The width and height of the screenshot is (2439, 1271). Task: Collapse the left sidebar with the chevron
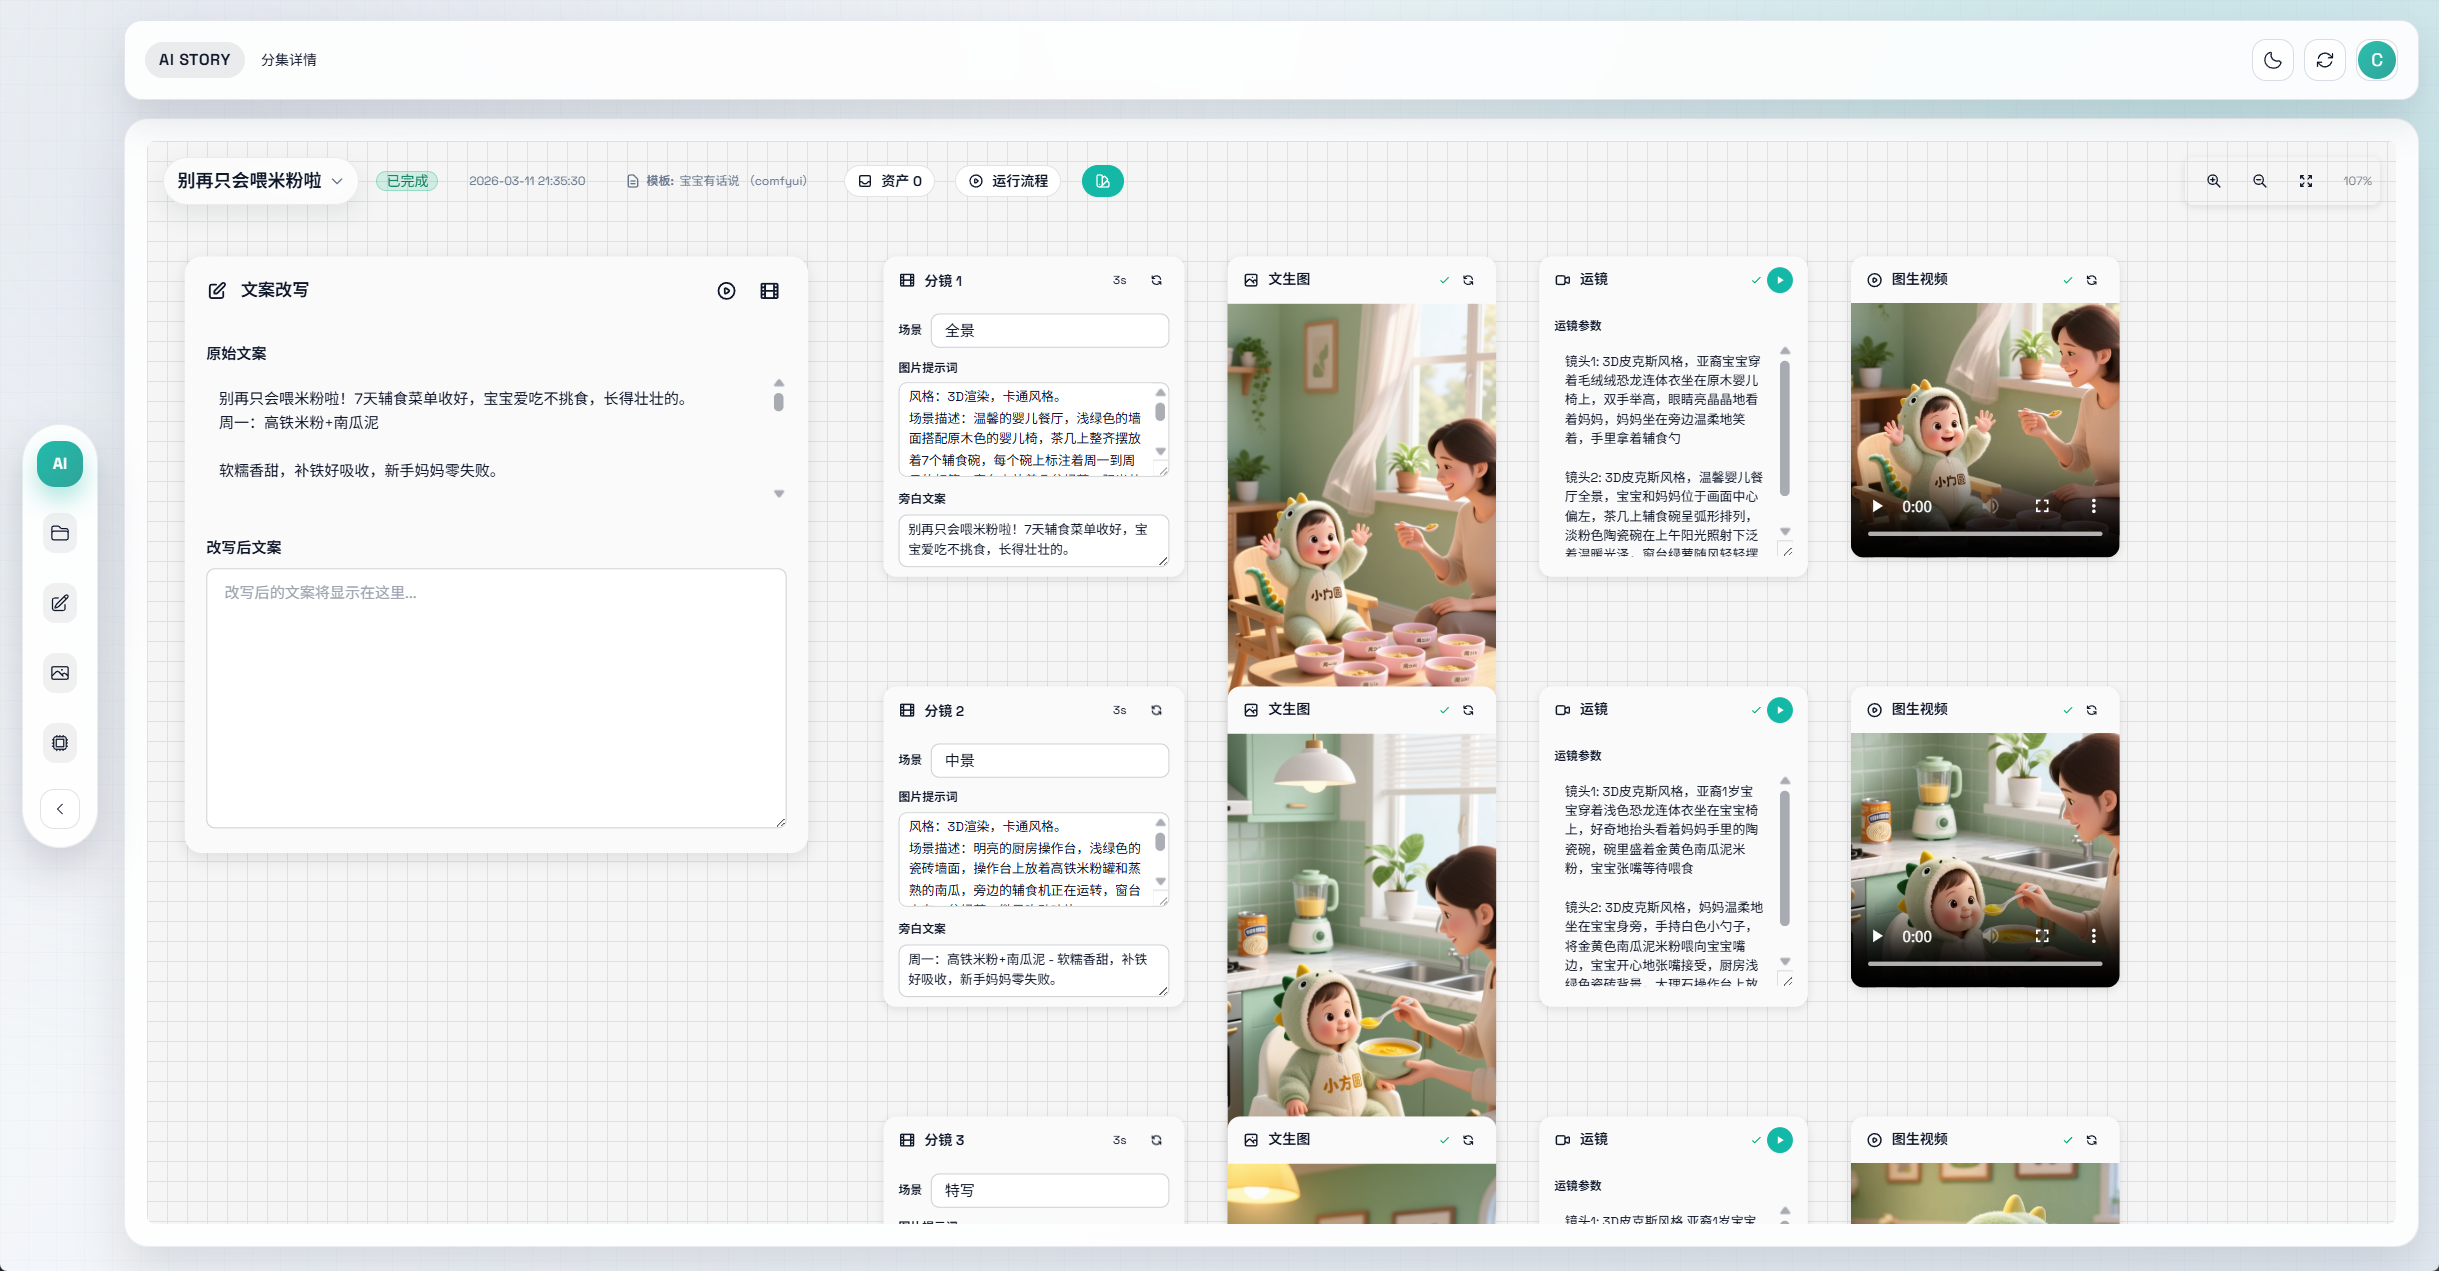[x=60, y=809]
